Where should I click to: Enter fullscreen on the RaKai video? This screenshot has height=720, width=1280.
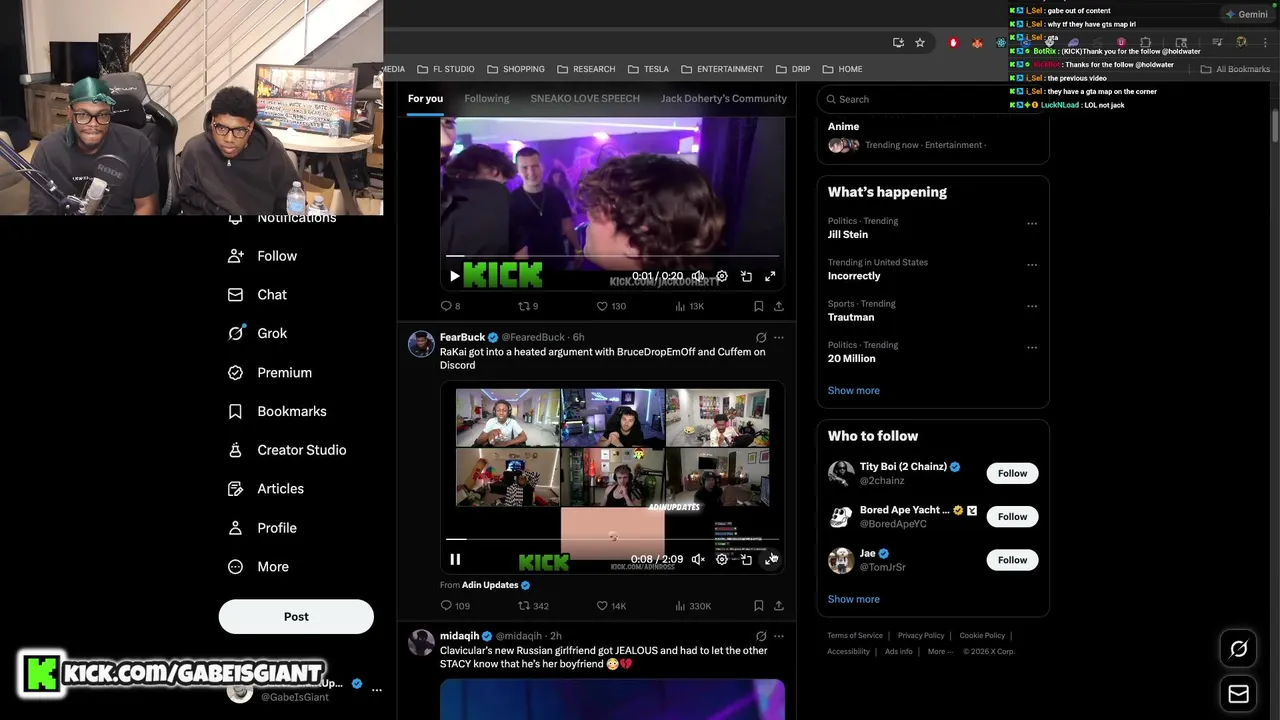tap(770, 559)
